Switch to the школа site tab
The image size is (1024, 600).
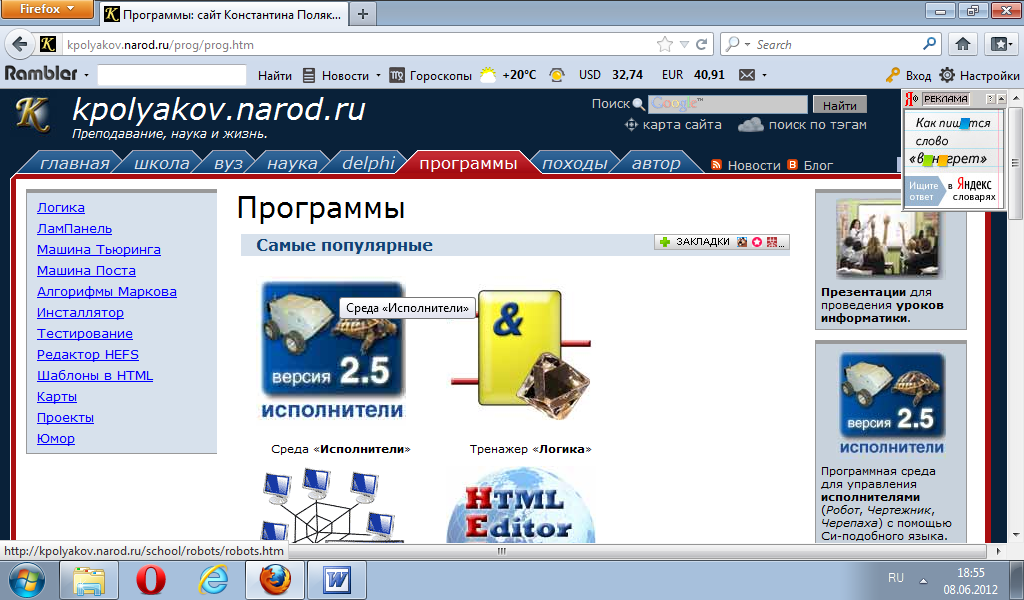coord(161,163)
